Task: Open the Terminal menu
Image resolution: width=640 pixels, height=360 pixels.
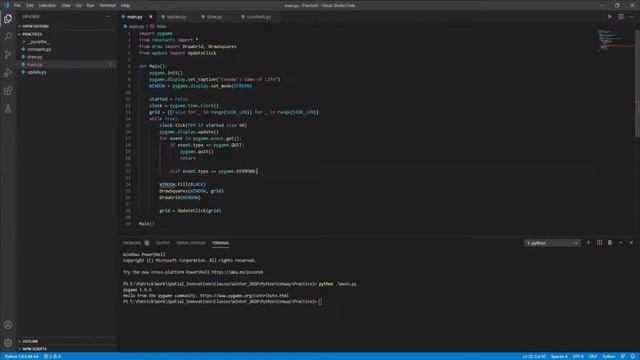Action: tap(108, 5)
